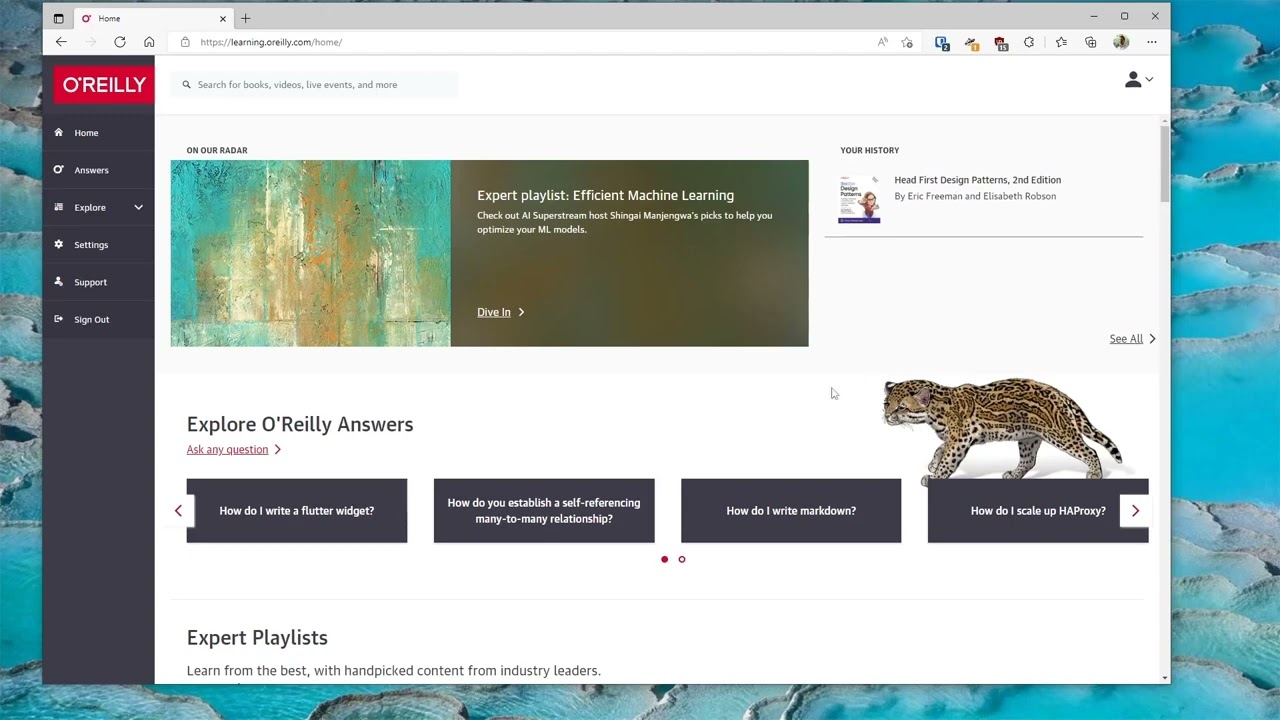
Task: Open browser Settings and more menu
Action: coord(1152,42)
